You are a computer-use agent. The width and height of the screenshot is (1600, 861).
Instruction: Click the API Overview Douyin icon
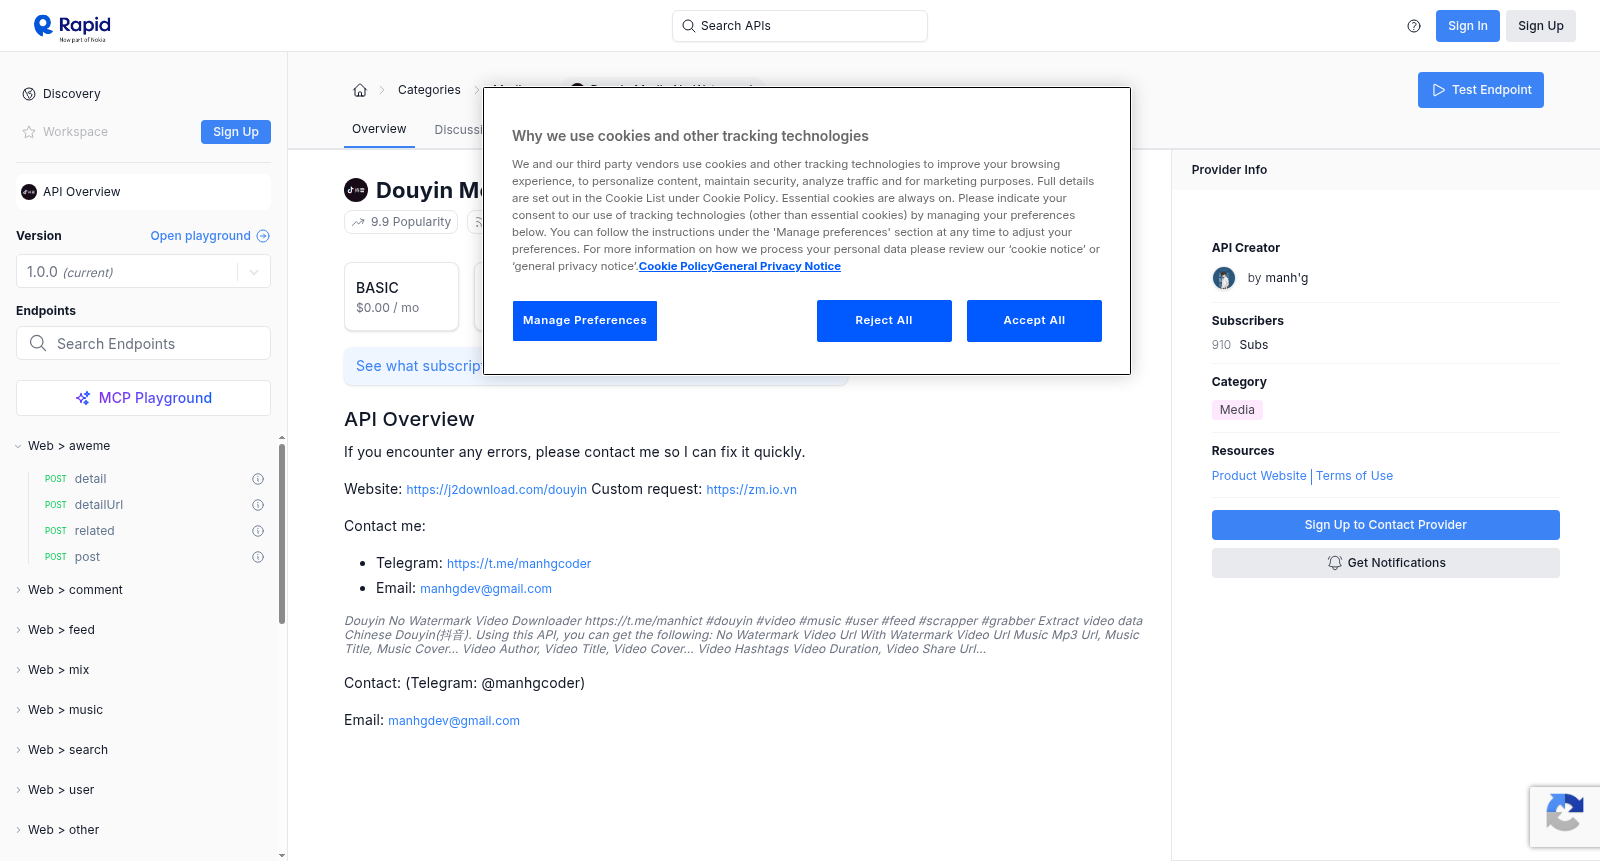(29, 192)
